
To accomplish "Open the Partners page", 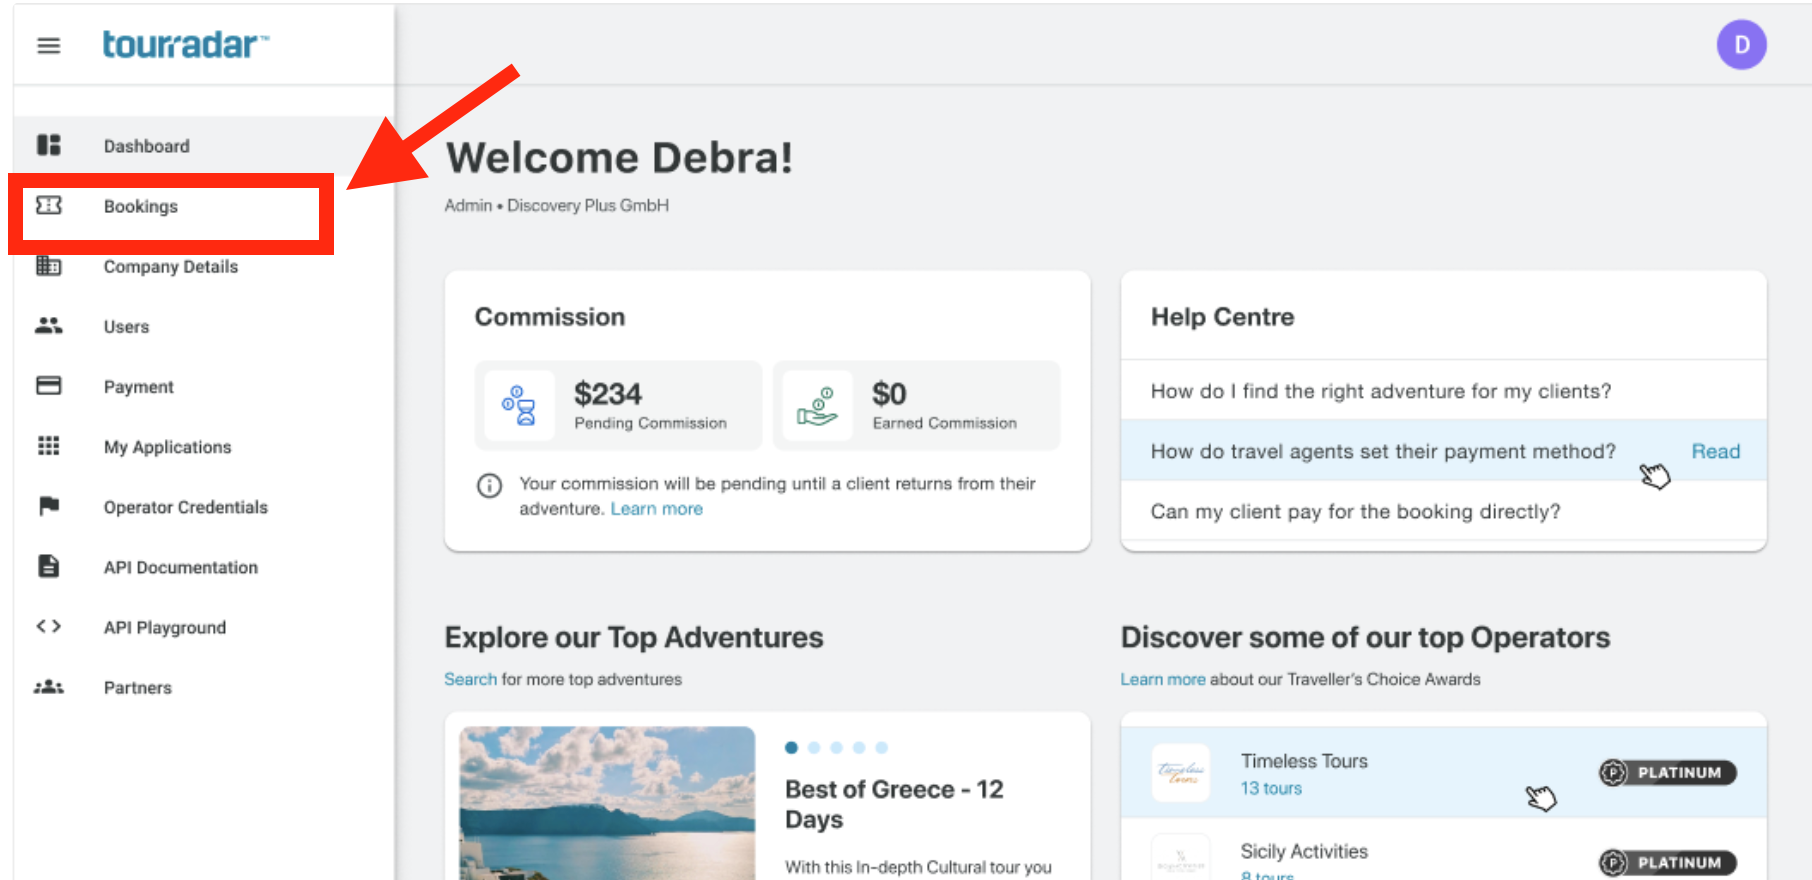I will point(138,687).
